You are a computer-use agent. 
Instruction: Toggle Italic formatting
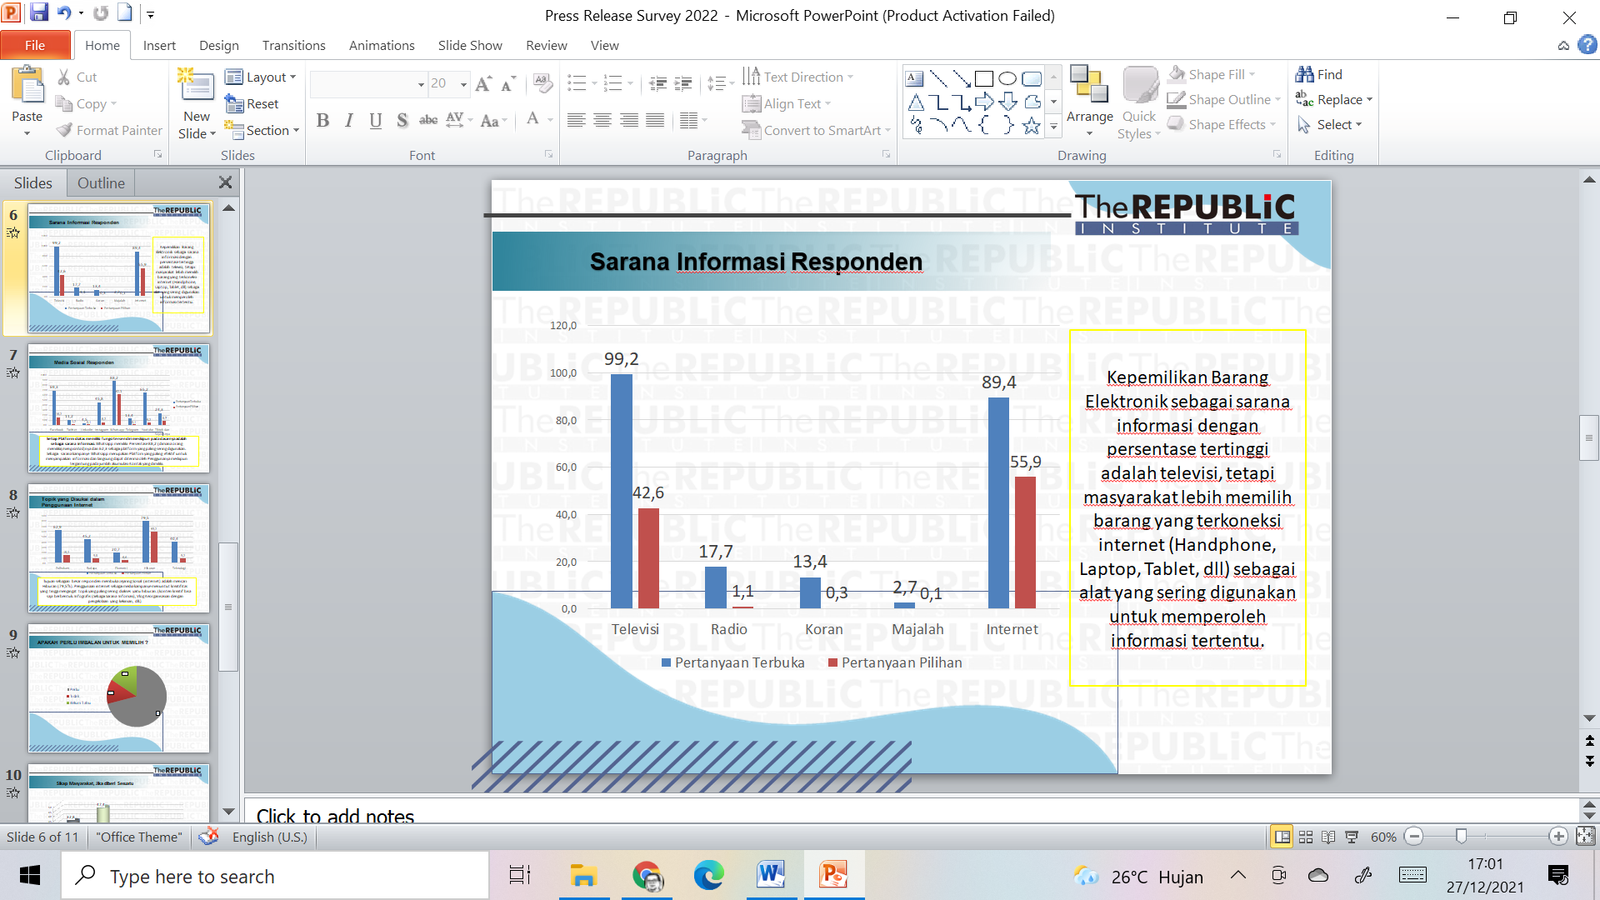[349, 120]
